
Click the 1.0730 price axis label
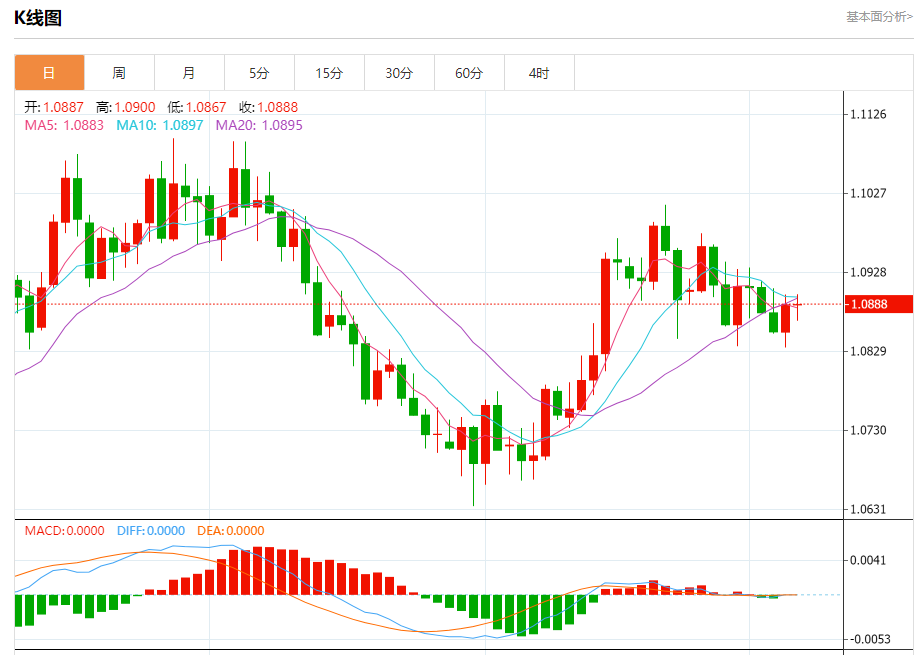tap(868, 430)
